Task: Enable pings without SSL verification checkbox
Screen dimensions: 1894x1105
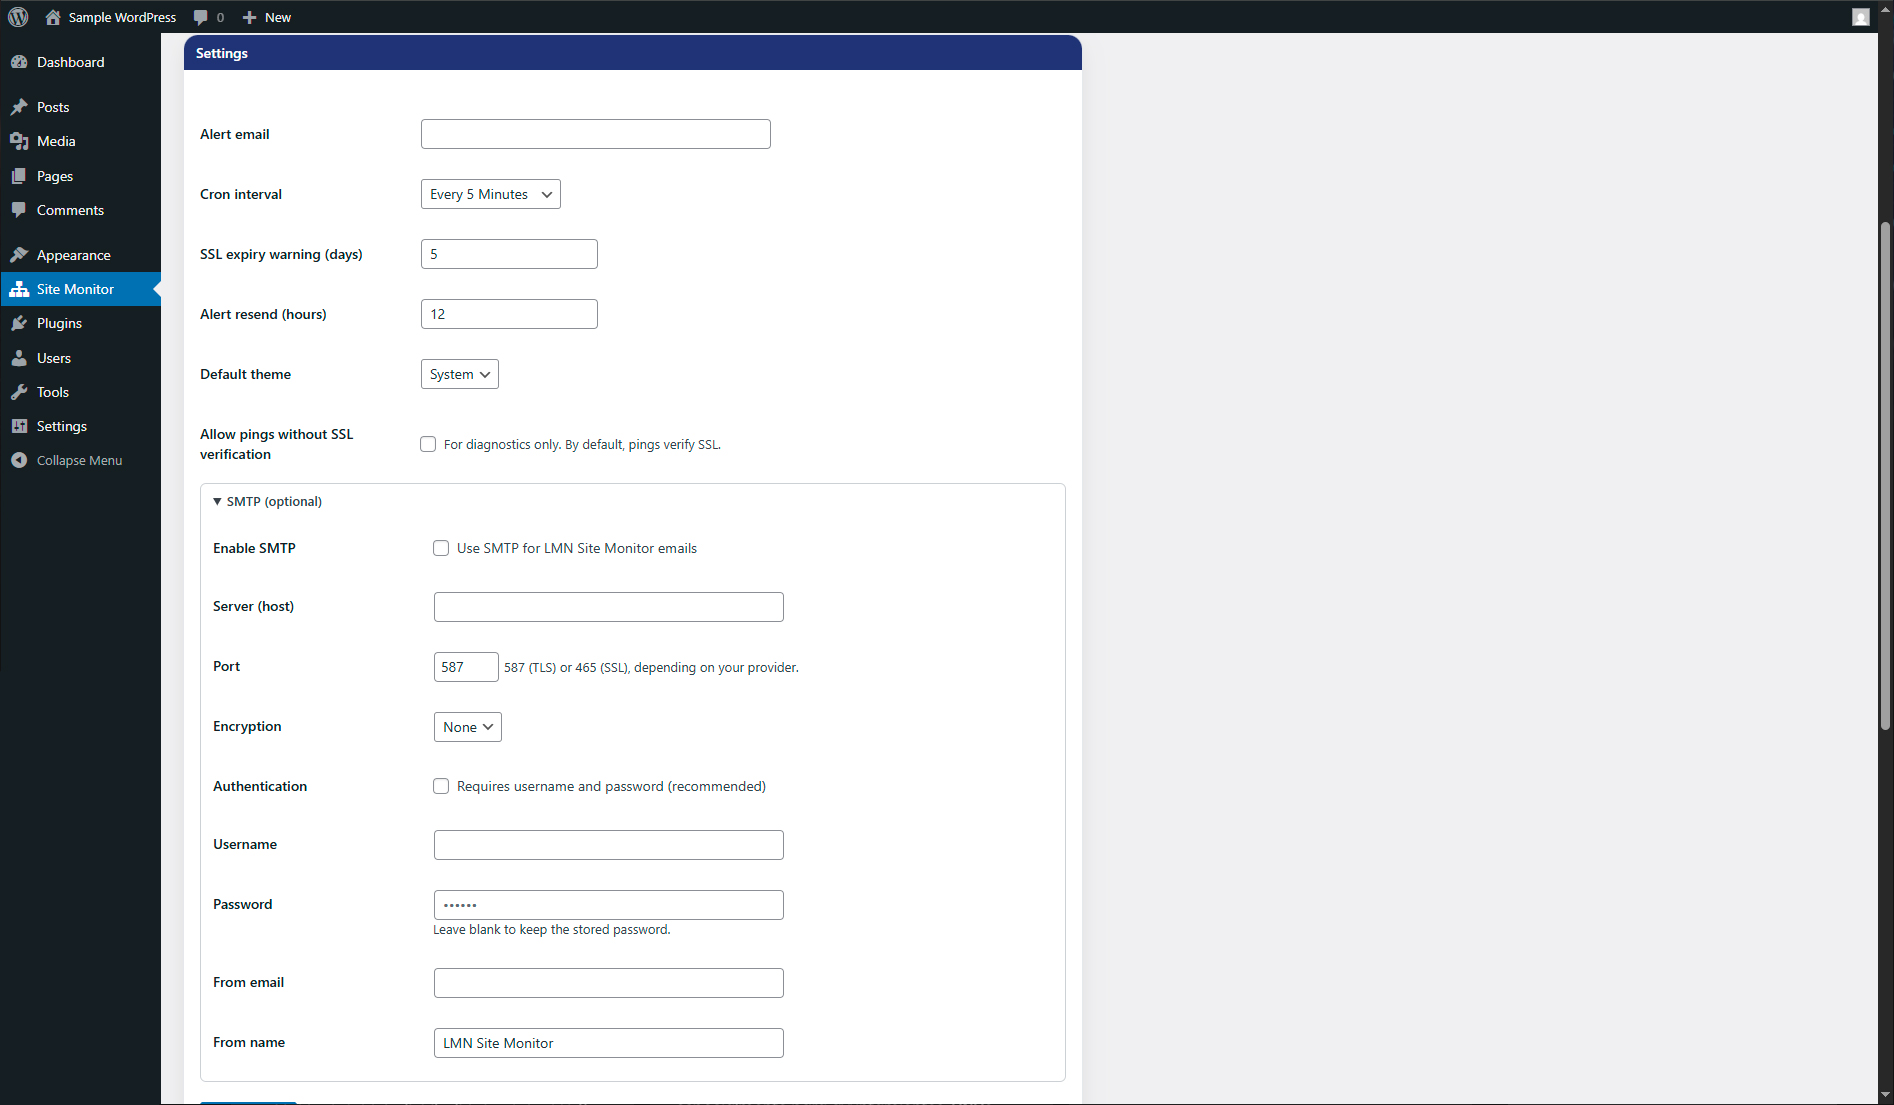Action: [428, 444]
